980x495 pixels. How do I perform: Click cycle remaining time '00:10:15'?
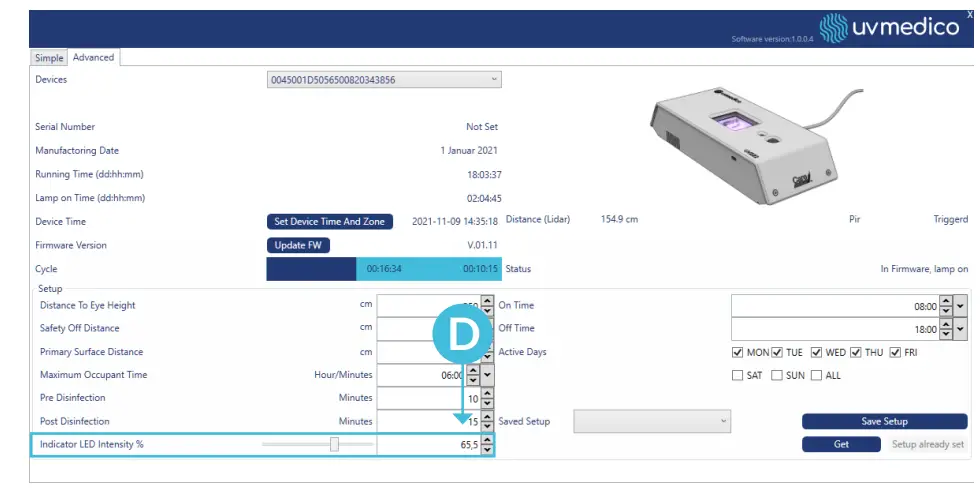[x=481, y=269]
